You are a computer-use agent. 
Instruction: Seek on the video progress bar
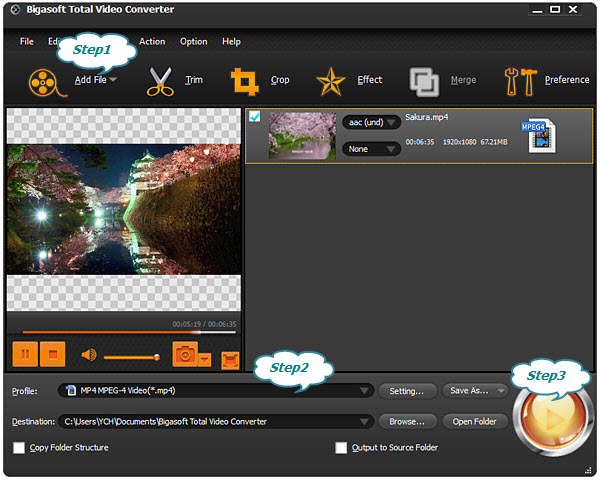click(129, 332)
